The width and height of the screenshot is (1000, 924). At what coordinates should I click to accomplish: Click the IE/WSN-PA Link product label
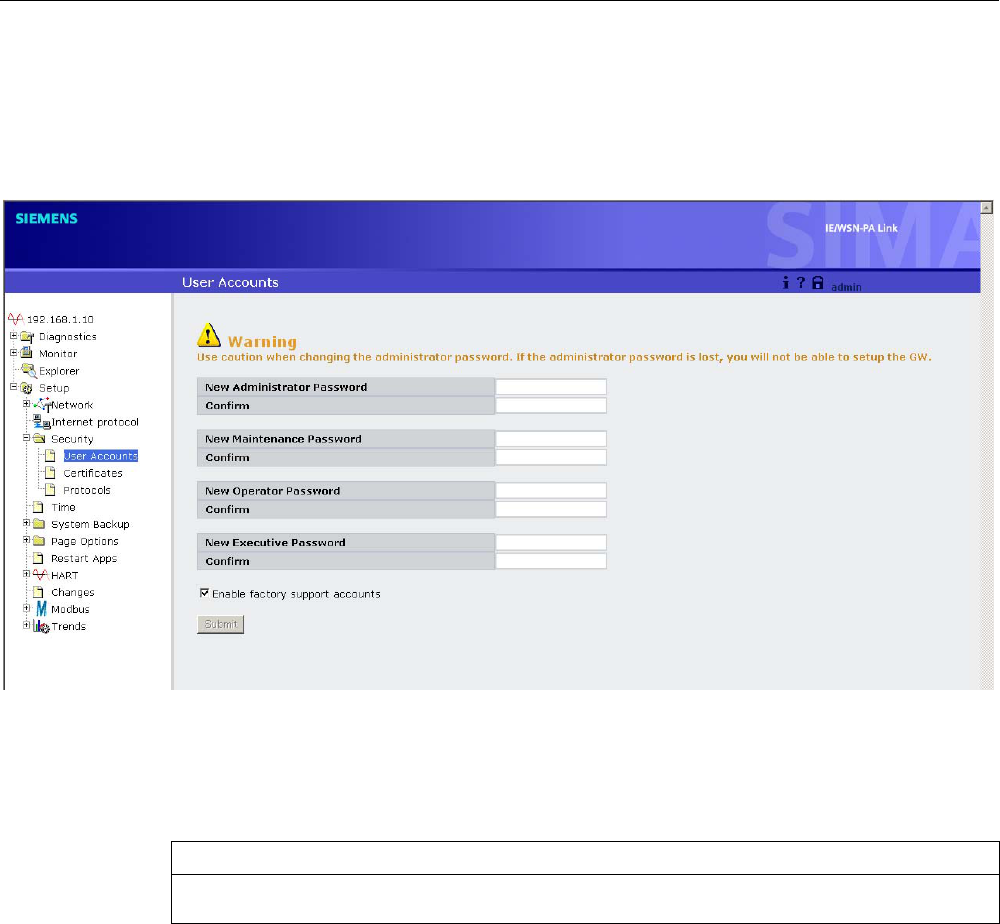861,228
